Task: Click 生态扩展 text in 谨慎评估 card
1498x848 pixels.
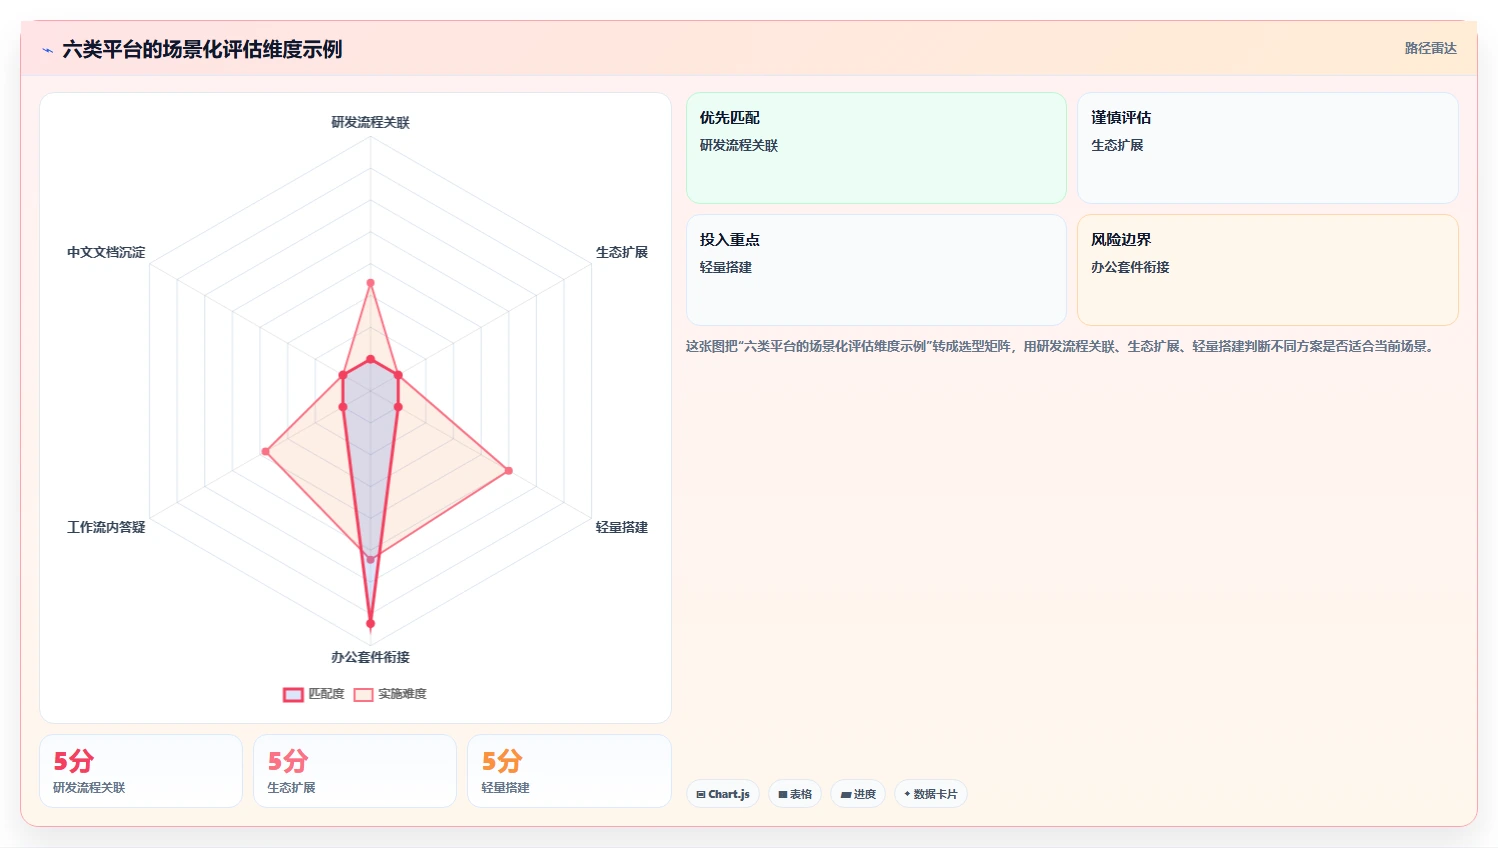Action: click(1117, 145)
